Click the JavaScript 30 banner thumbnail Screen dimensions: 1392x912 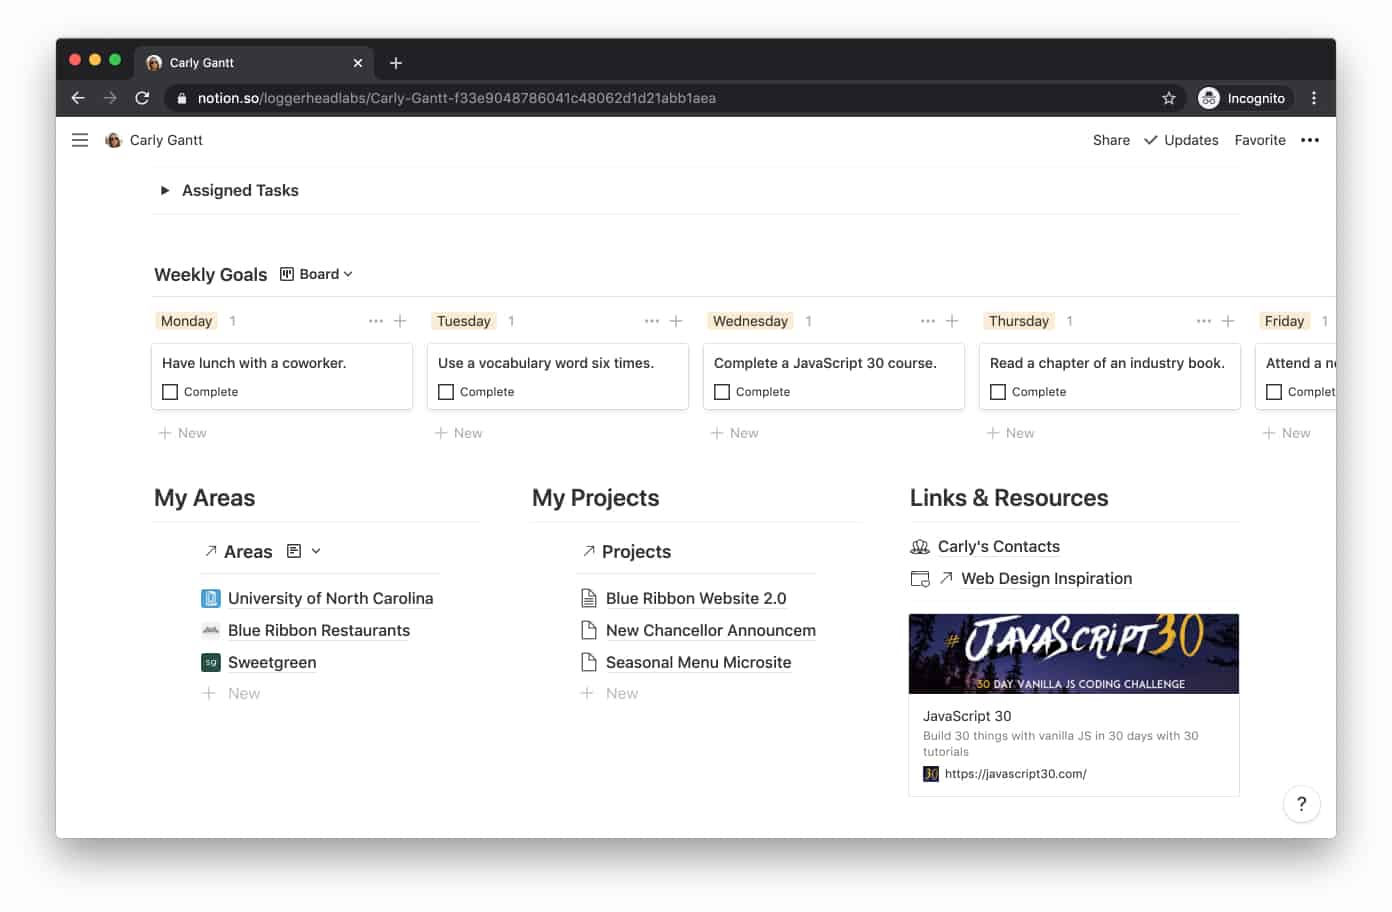[1073, 653]
